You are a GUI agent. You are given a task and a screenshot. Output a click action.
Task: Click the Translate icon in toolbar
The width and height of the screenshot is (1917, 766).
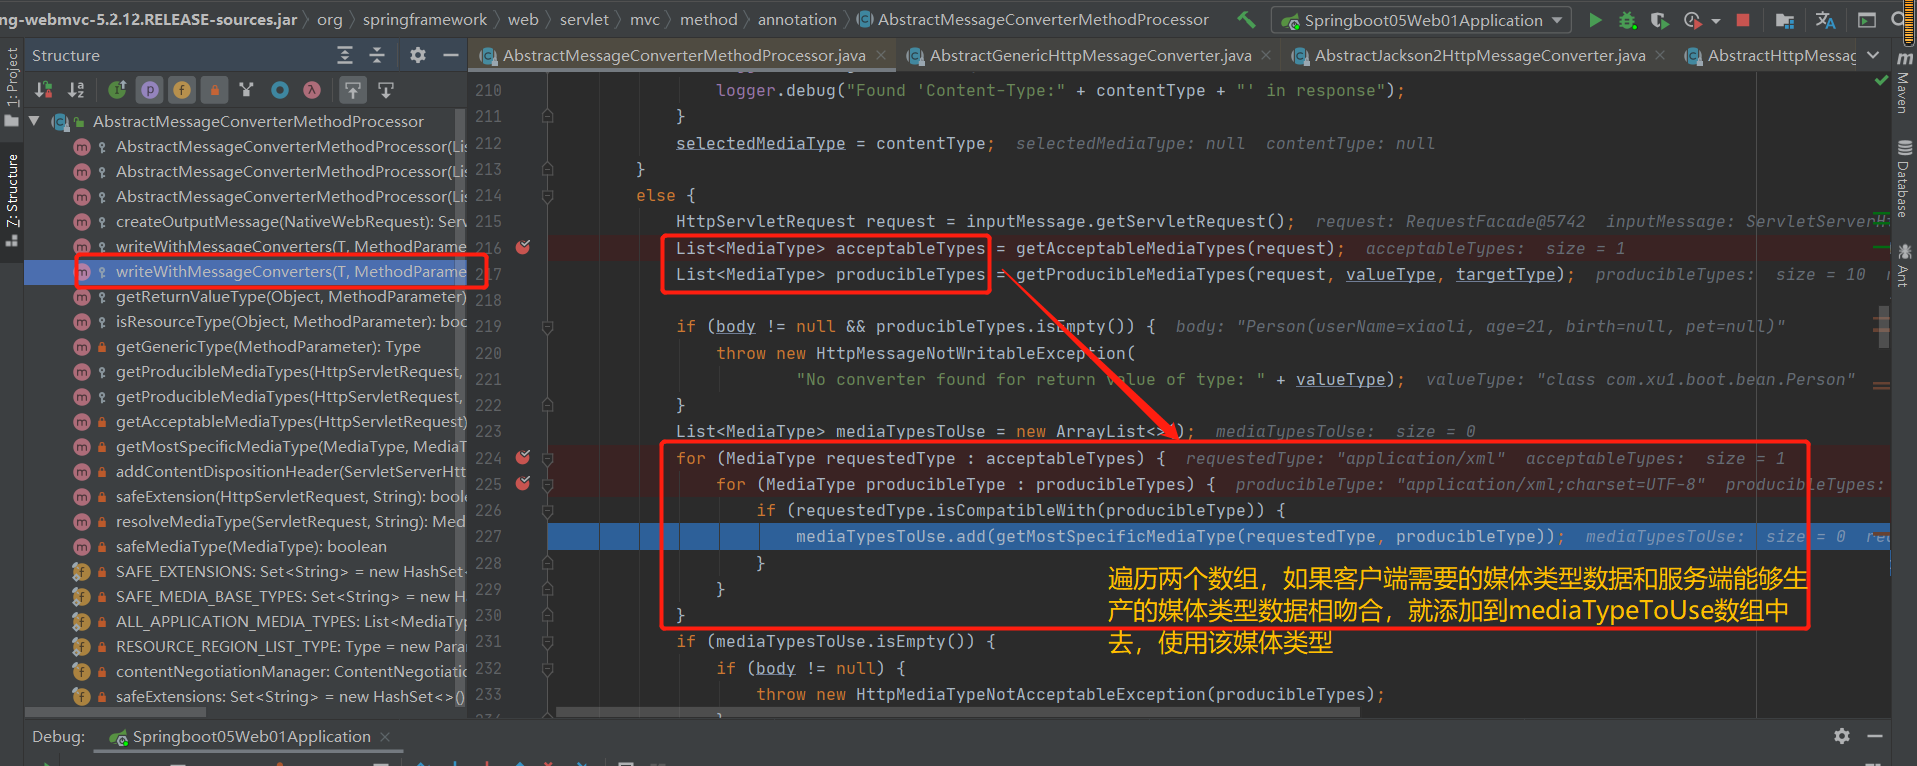click(1825, 20)
